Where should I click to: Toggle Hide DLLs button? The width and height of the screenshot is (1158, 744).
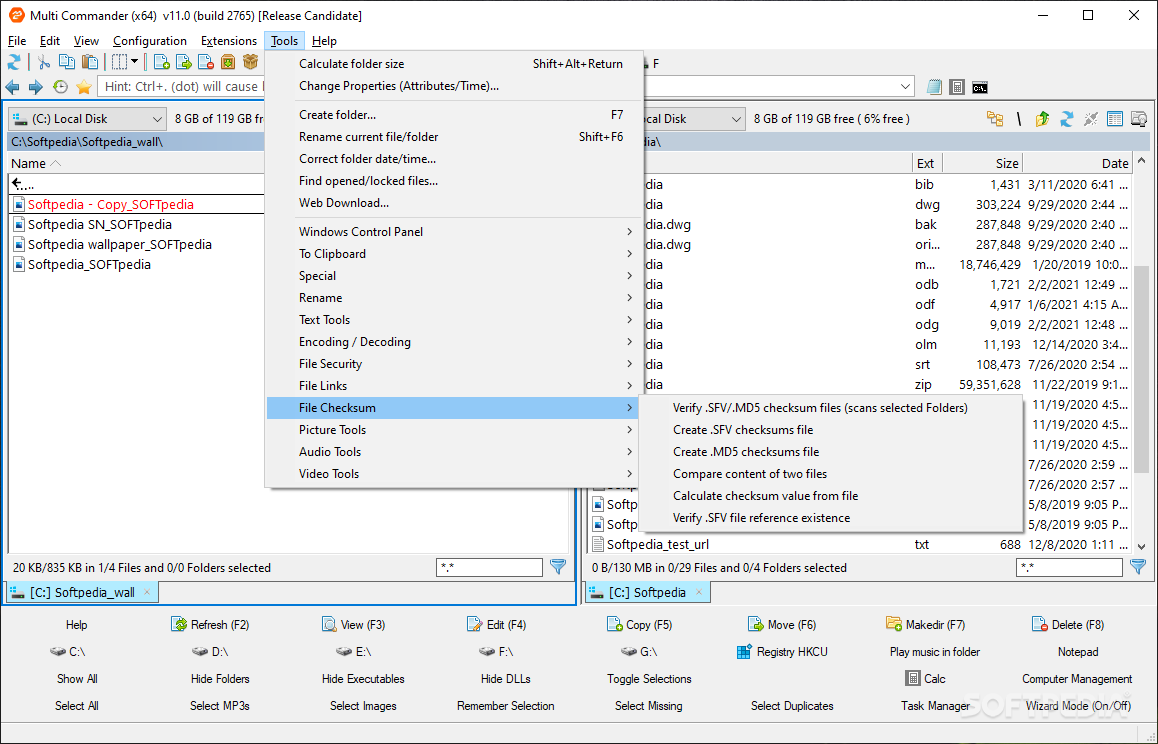pyautogui.click(x=506, y=678)
